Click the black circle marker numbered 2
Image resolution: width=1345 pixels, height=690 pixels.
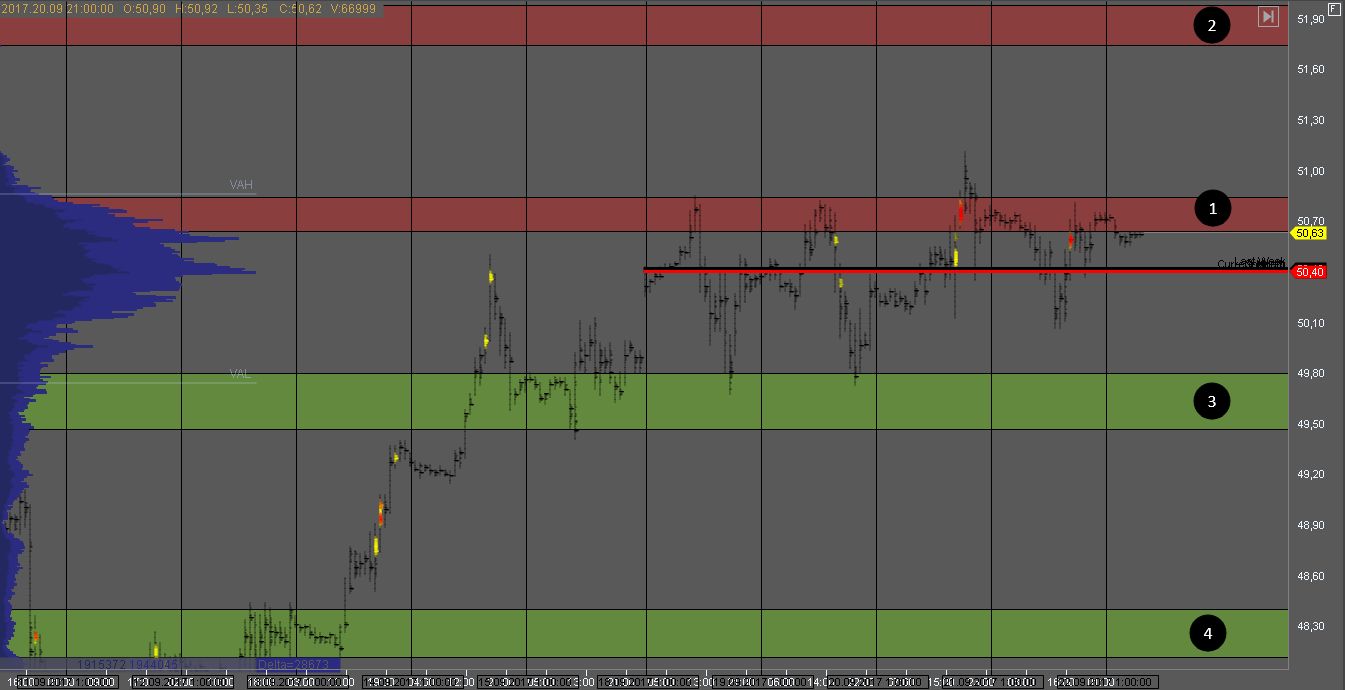[1212, 26]
